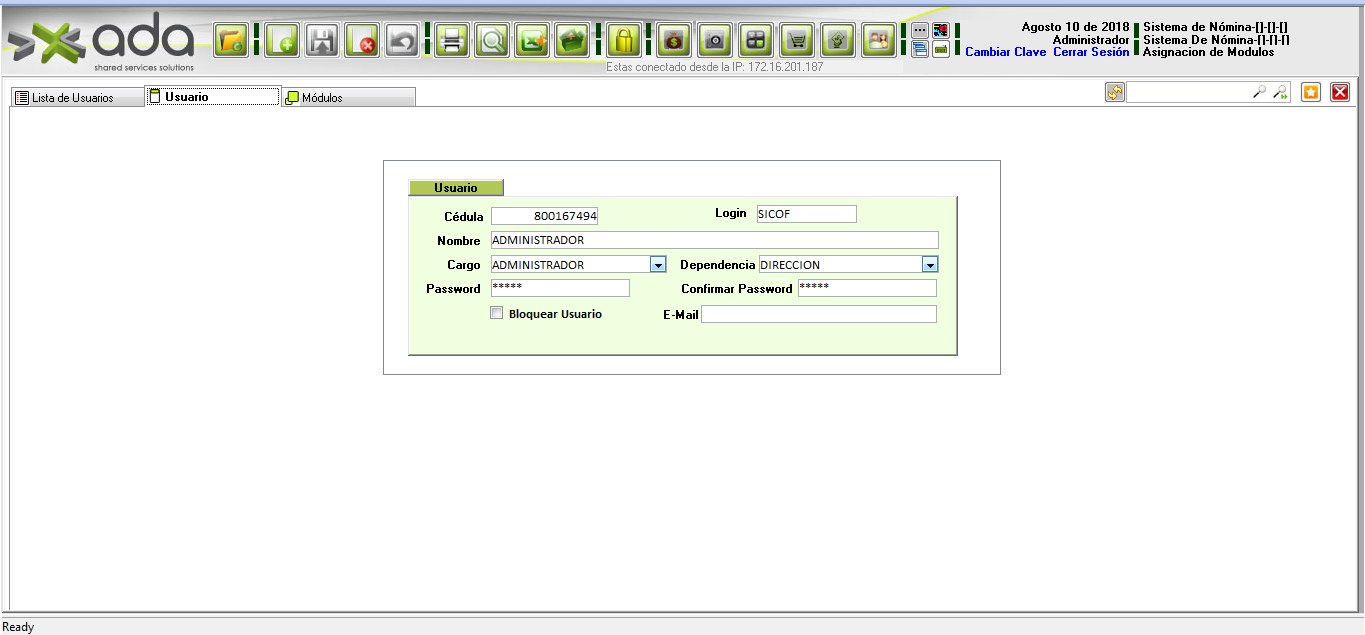The height and width of the screenshot is (635, 1365).
Task: Click the Cambiar Clave link
Action: tap(1005, 52)
